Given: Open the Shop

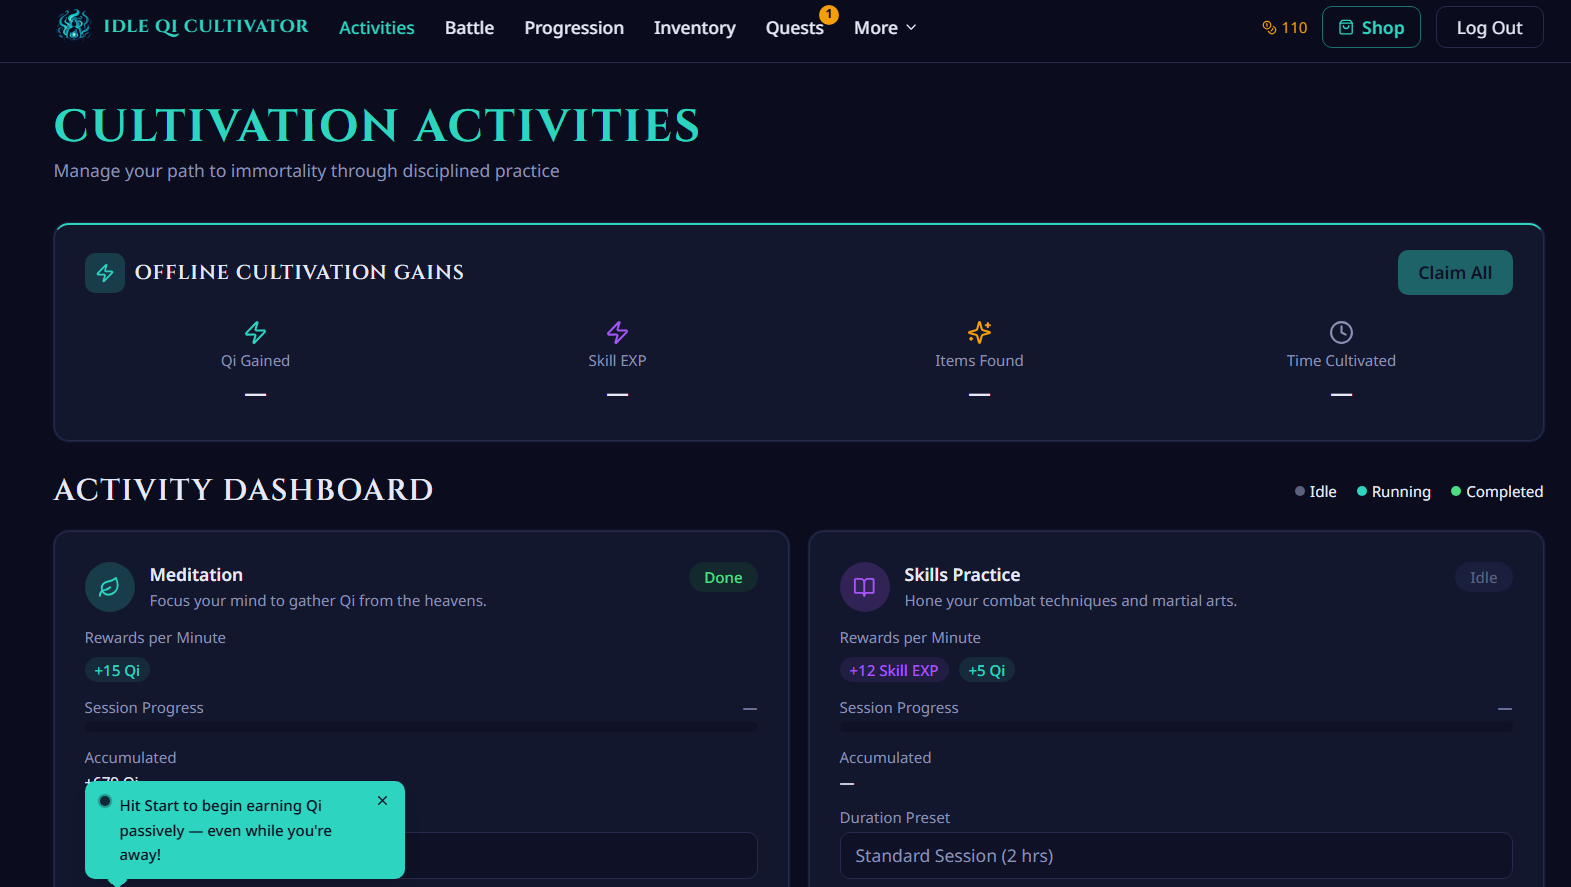Looking at the screenshot, I should click(x=1371, y=27).
